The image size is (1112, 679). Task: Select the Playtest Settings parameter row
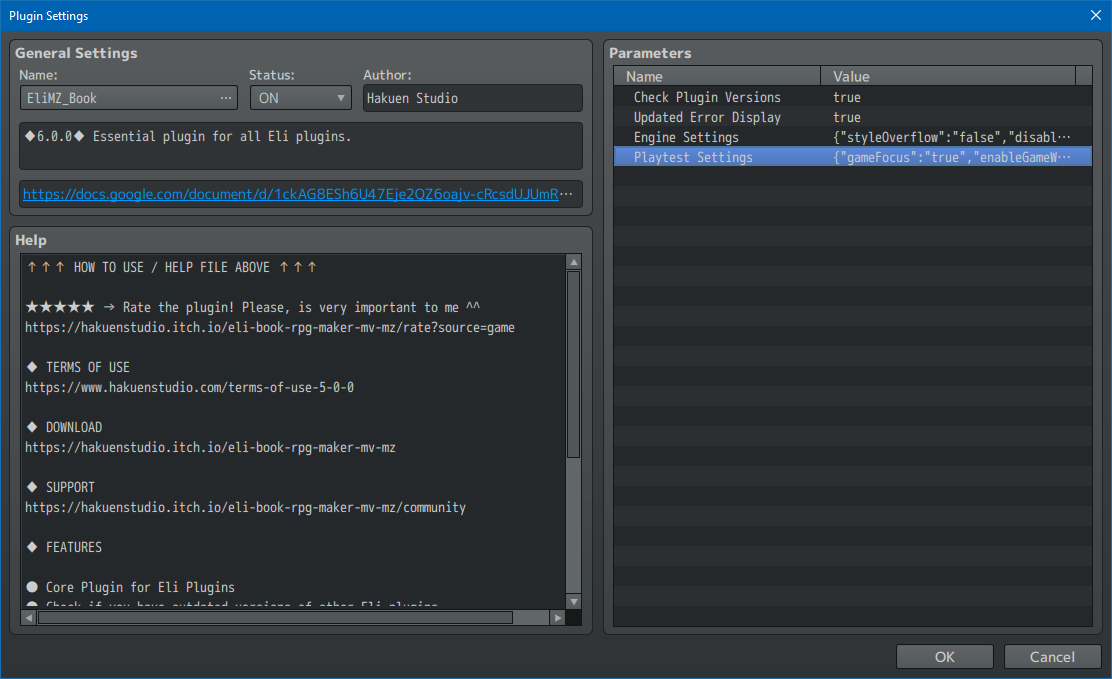(852, 157)
